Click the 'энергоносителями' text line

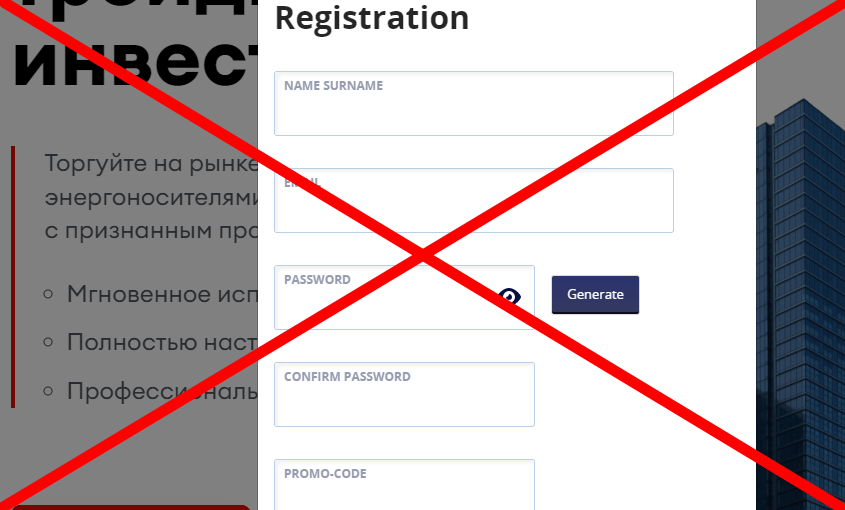click(151, 197)
